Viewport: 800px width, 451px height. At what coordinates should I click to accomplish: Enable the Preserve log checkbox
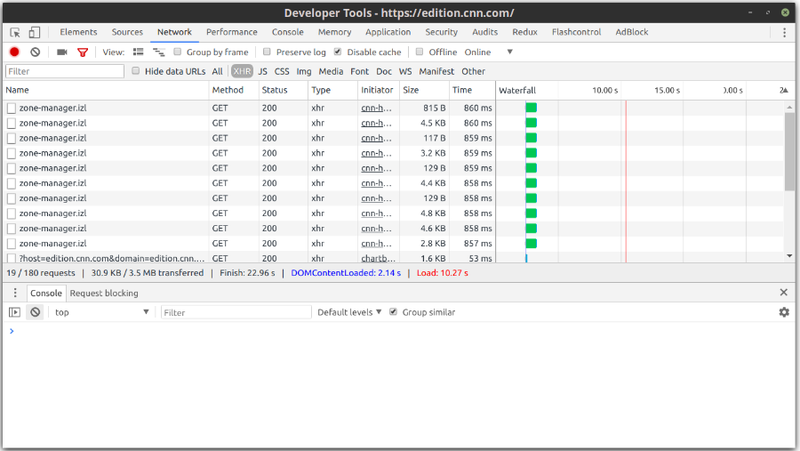(267, 52)
